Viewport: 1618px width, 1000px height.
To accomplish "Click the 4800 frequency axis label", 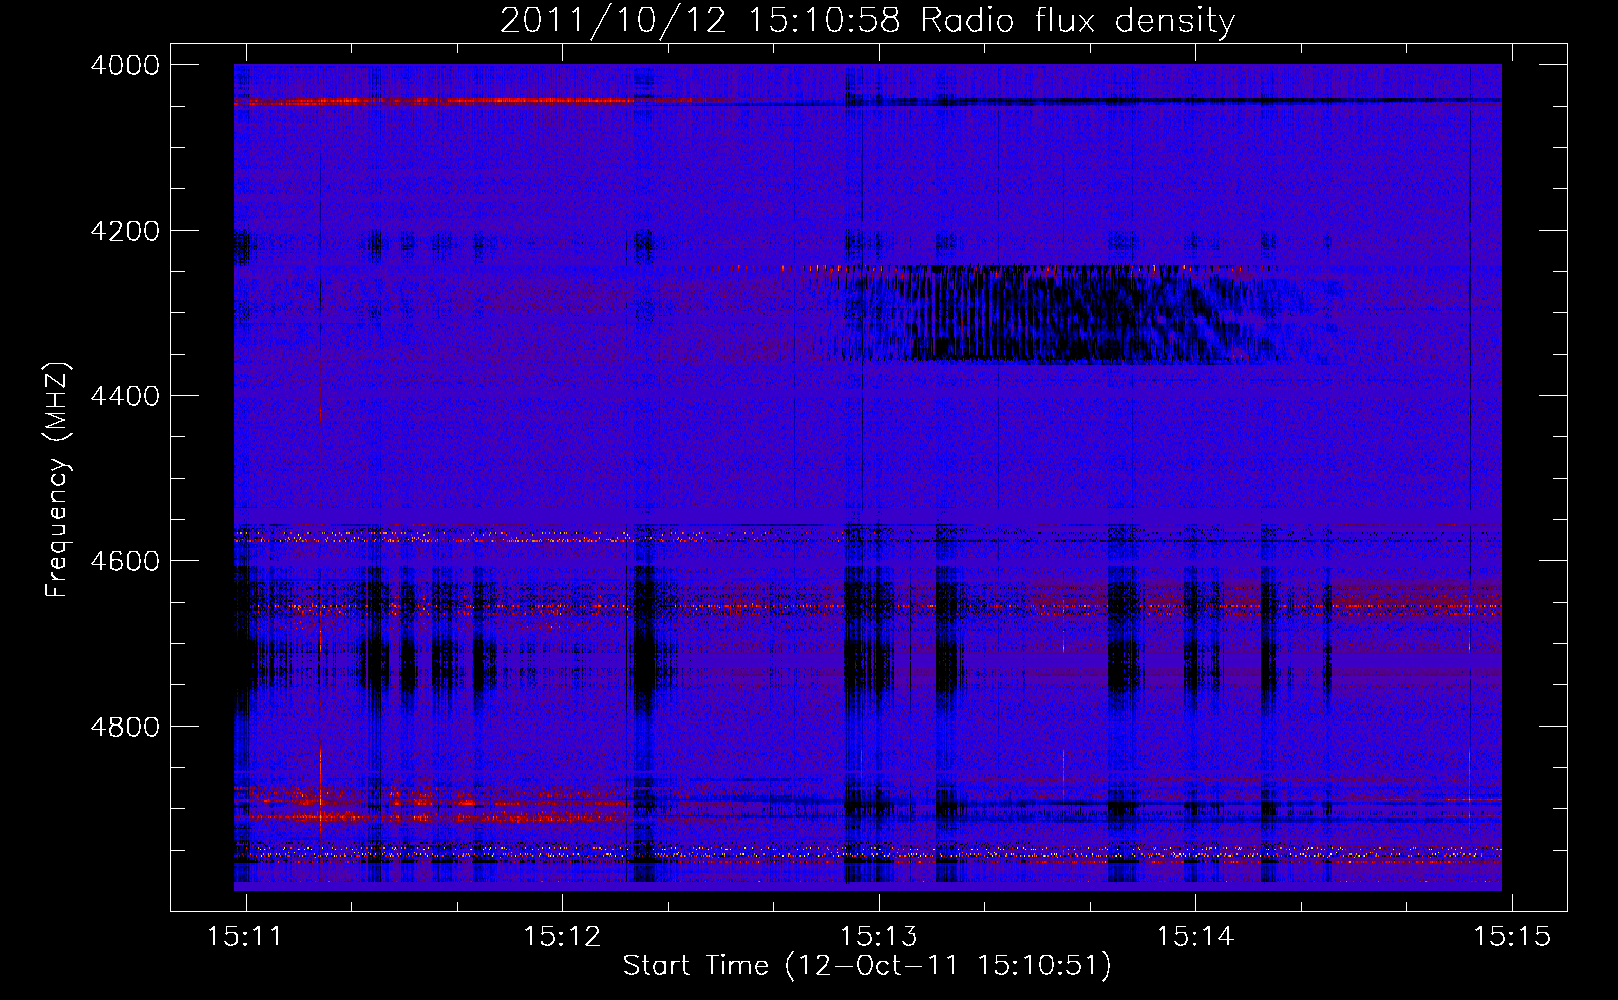I will (125, 727).
